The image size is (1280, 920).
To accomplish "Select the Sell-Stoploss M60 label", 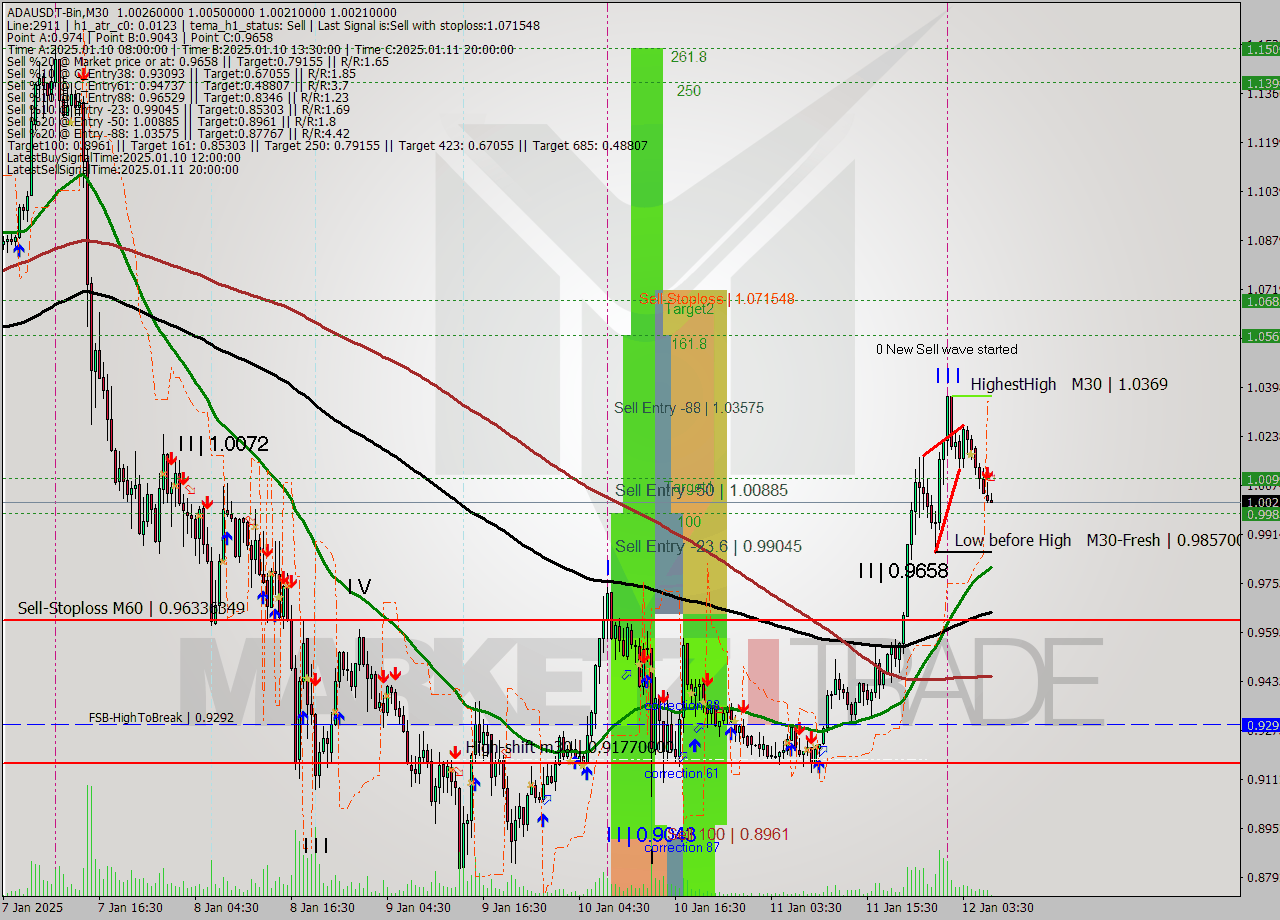I will (x=131, y=608).
